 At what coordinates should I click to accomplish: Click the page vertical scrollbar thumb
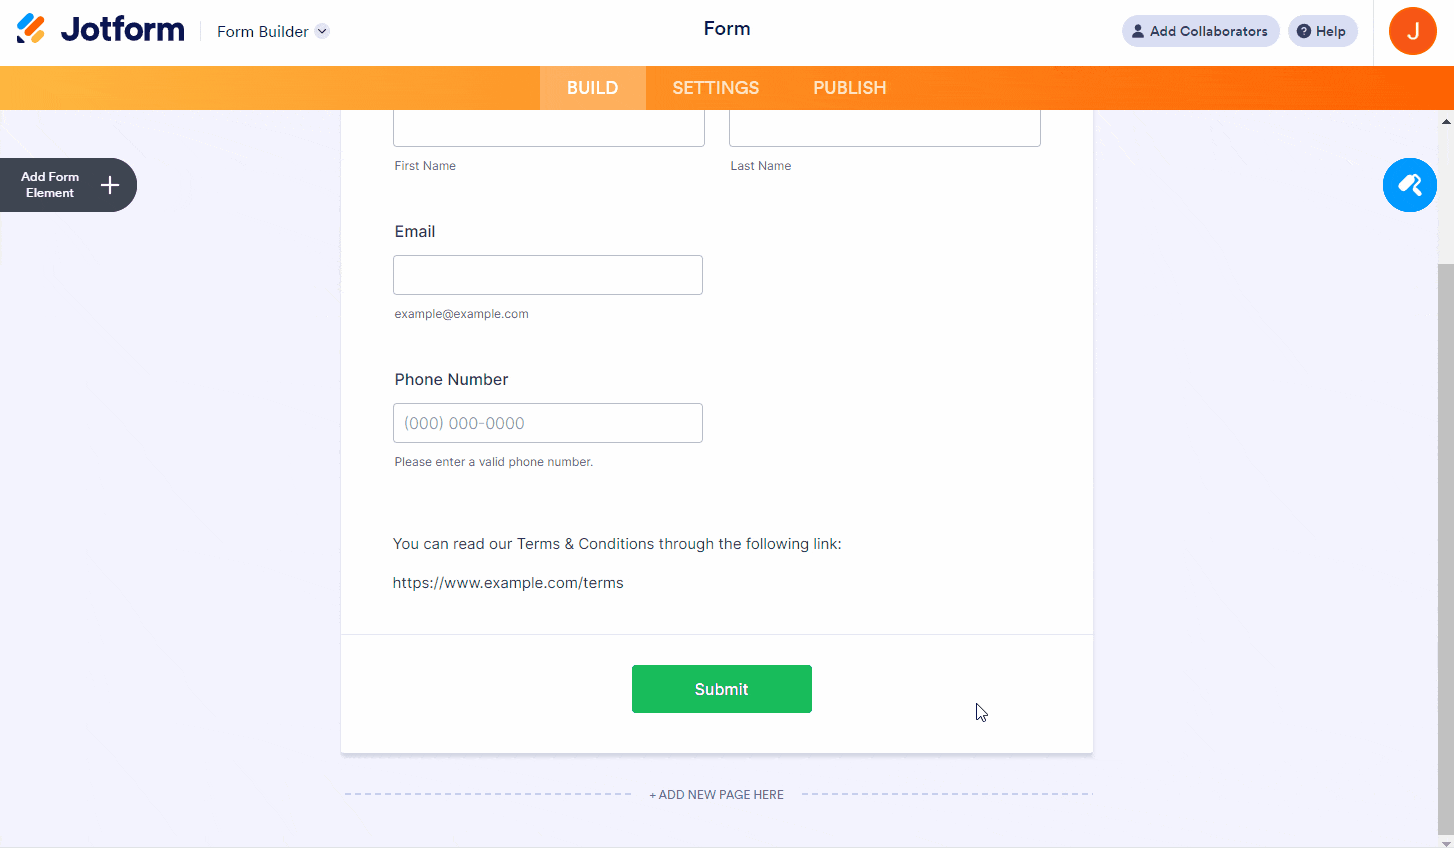(1445, 540)
